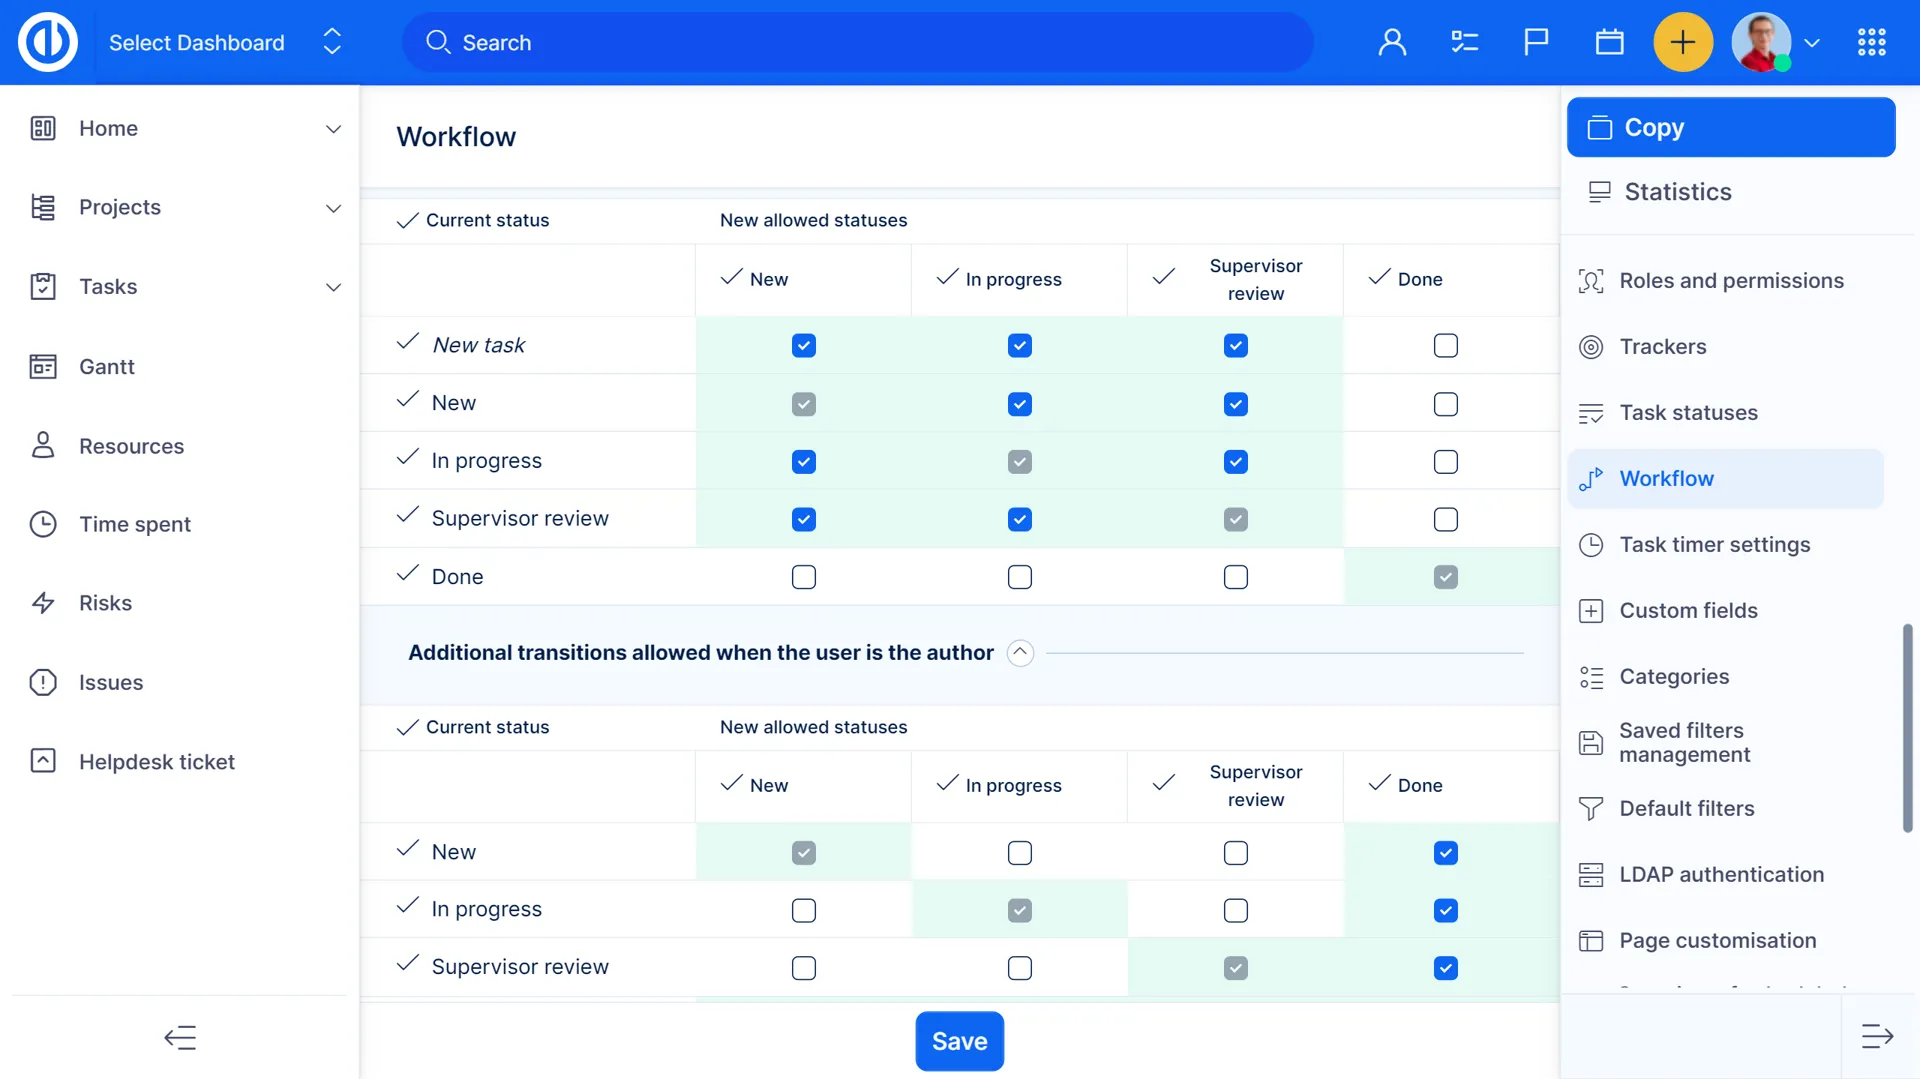Click the flag icon in header
Image resolution: width=1920 pixels, height=1079 pixels.
1536,42
